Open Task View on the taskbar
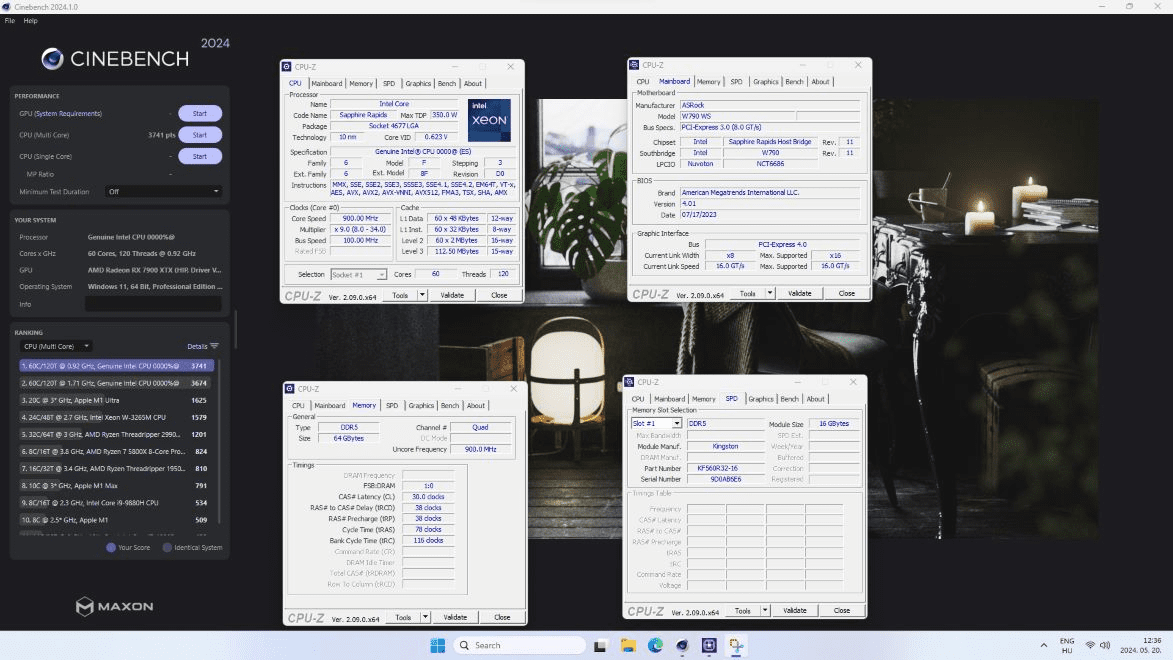The image size is (1173, 660). [600, 645]
